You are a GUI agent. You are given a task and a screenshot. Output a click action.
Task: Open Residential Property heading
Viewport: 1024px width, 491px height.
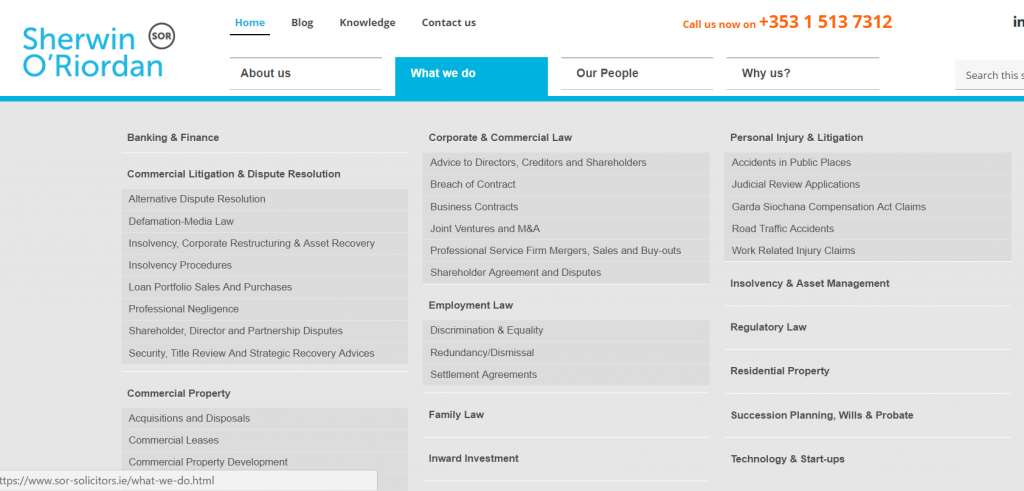point(780,372)
